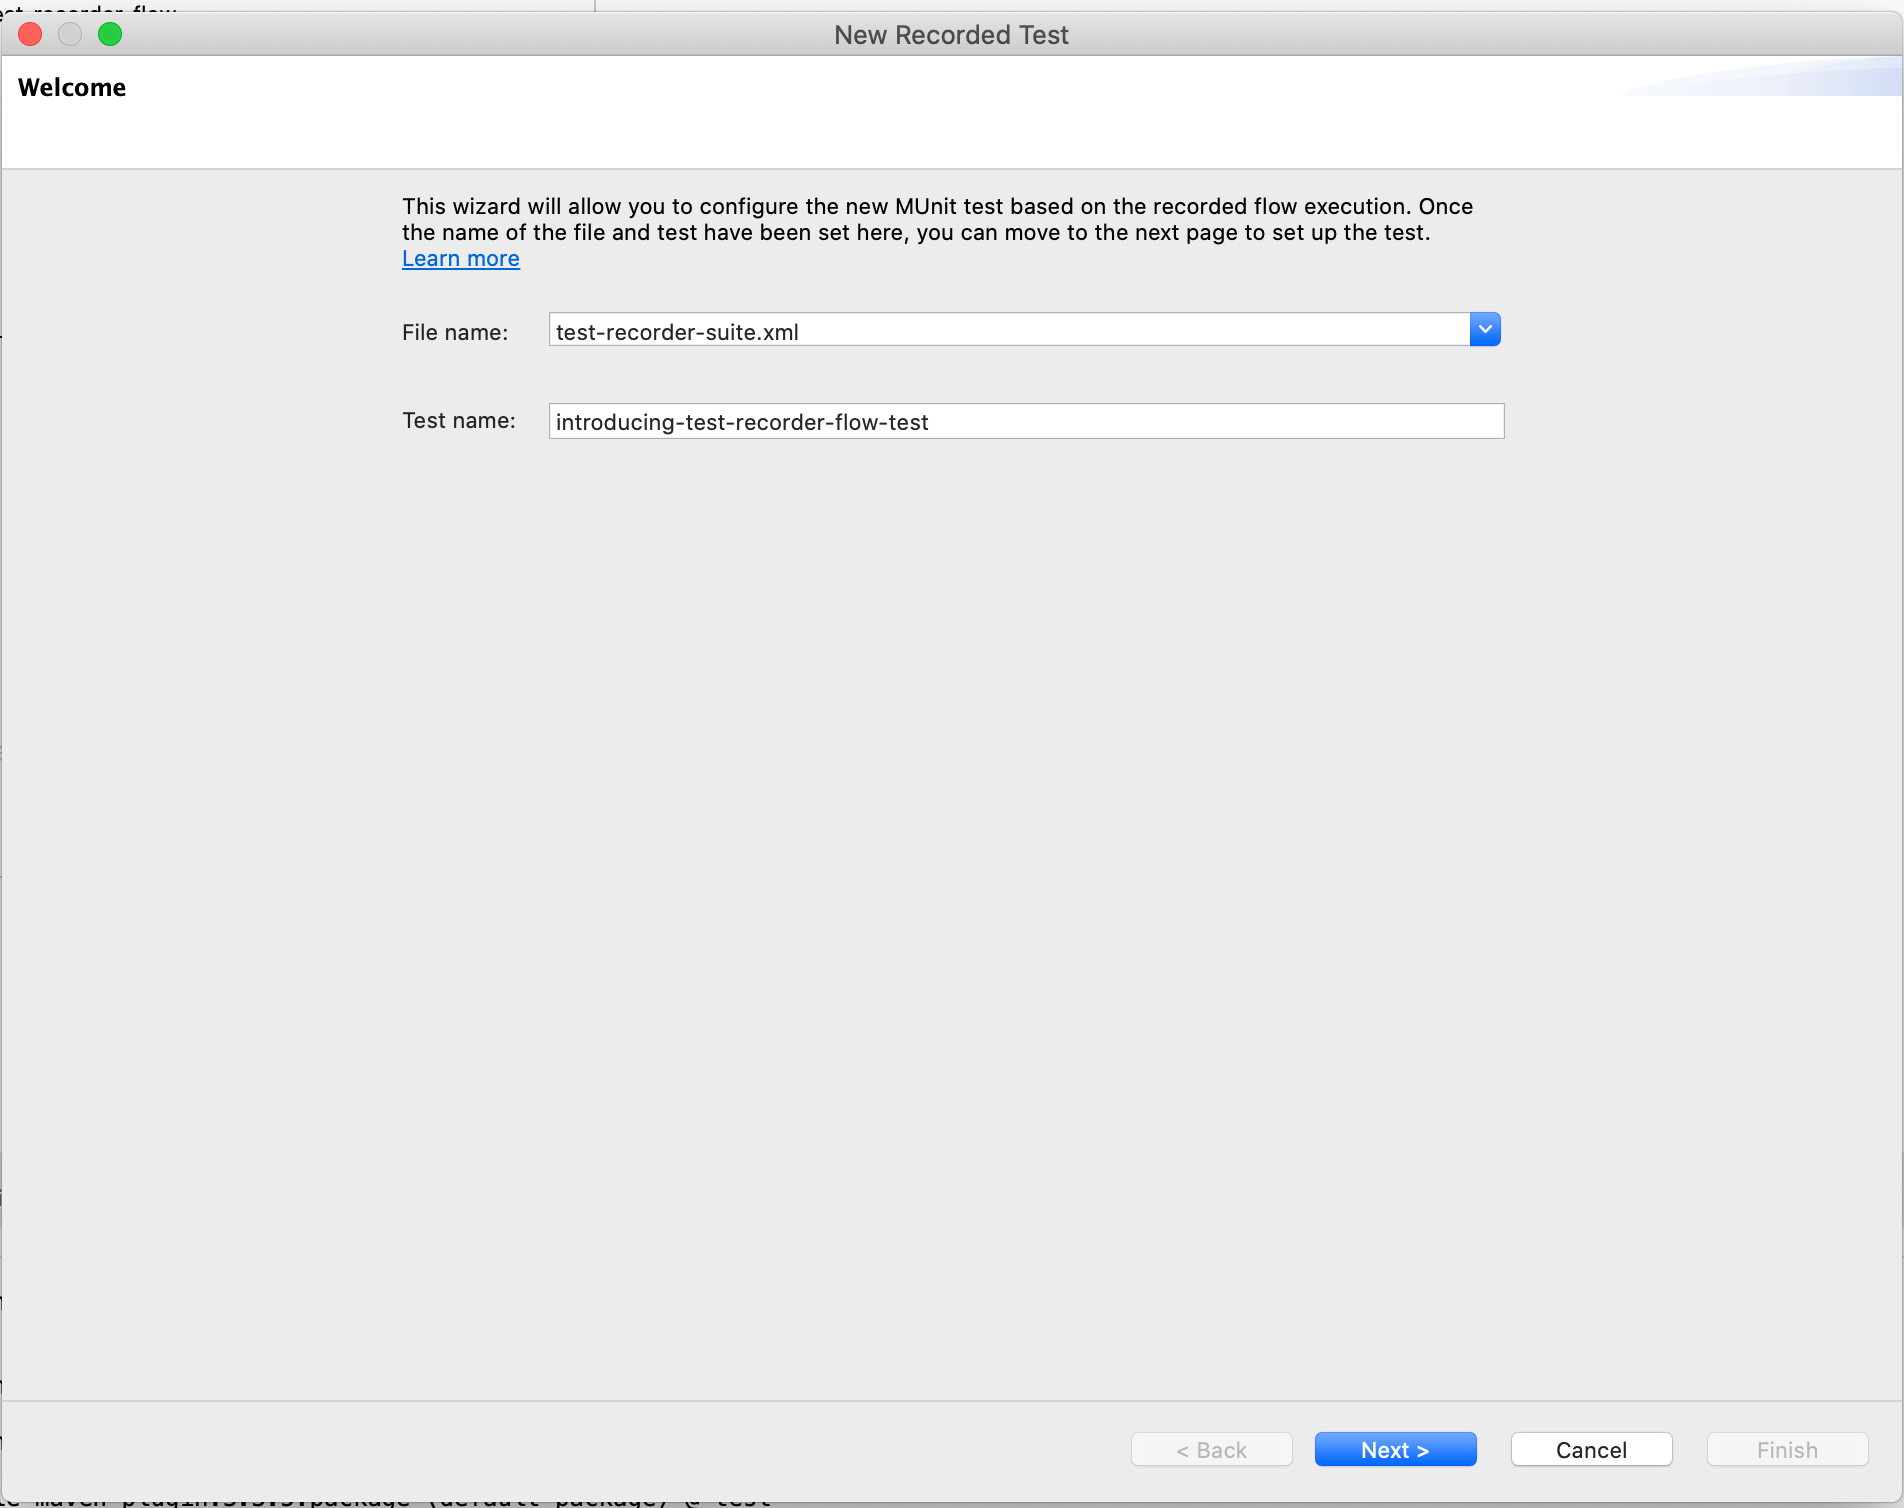
Task: Open the Learn more link
Action: pyautogui.click(x=460, y=259)
